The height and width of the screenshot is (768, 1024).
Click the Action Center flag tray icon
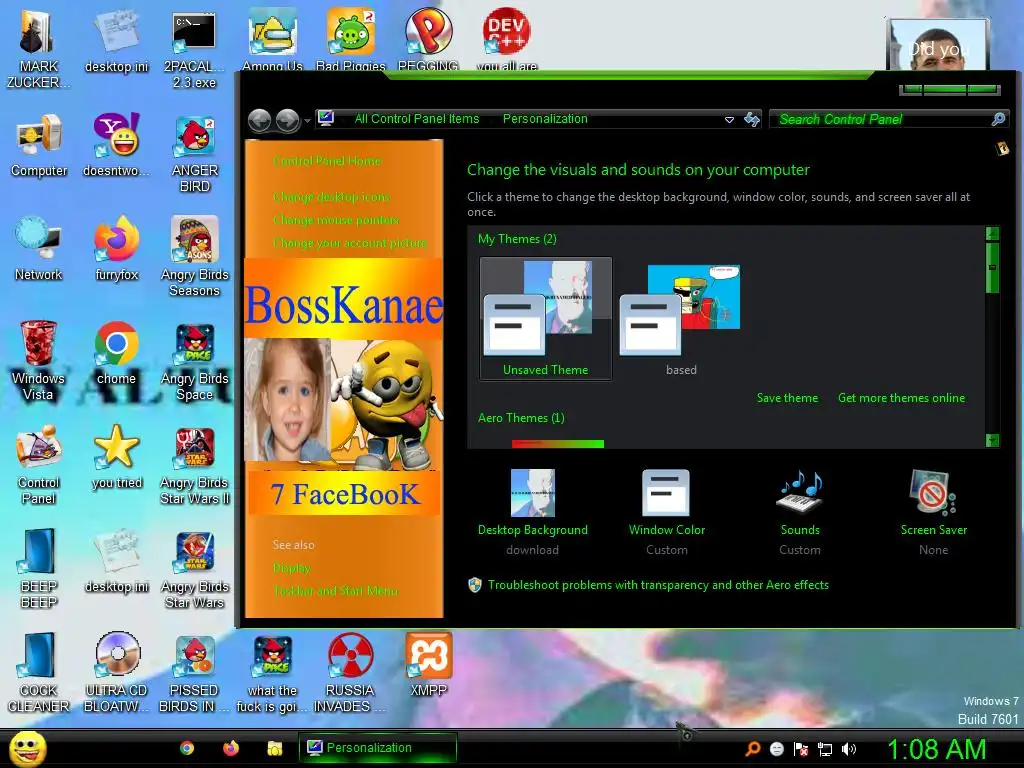pyautogui.click(x=801, y=749)
